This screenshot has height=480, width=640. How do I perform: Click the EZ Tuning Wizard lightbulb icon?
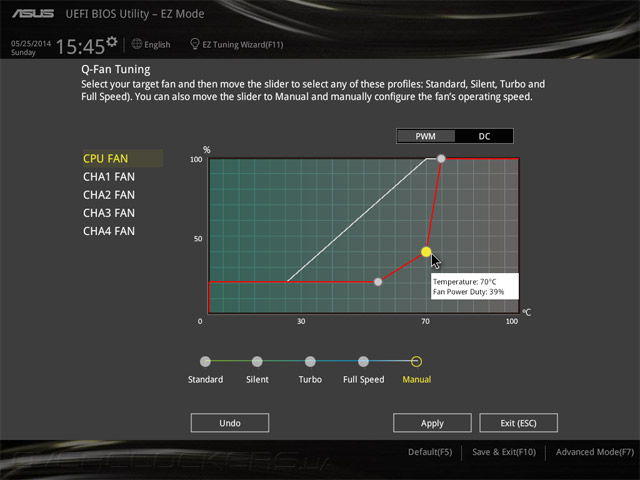tap(195, 44)
